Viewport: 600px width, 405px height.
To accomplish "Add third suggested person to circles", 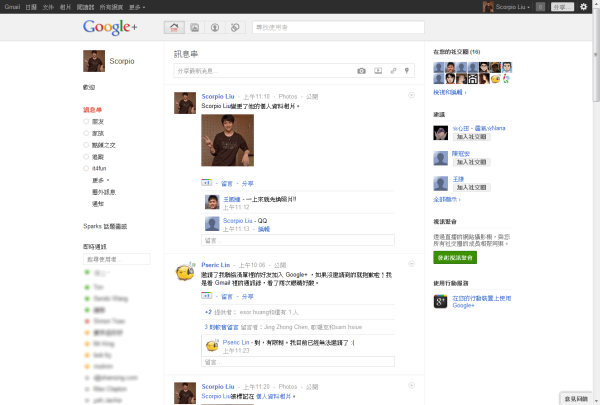I will tap(471, 188).
